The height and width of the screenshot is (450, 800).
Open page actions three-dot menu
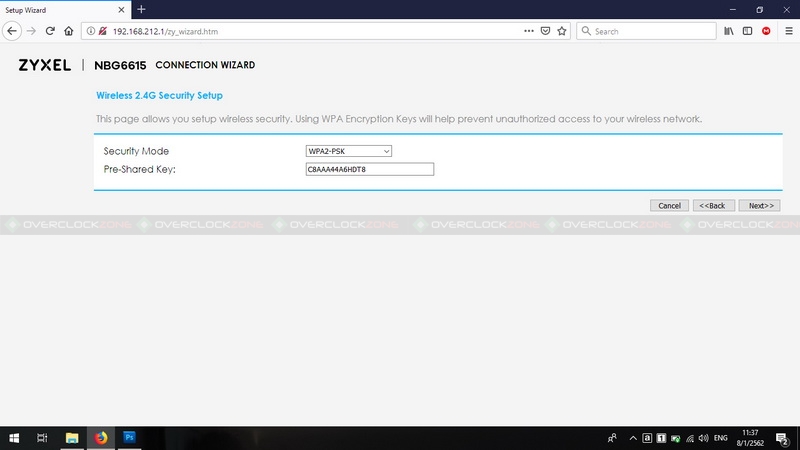click(x=529, y=31)
